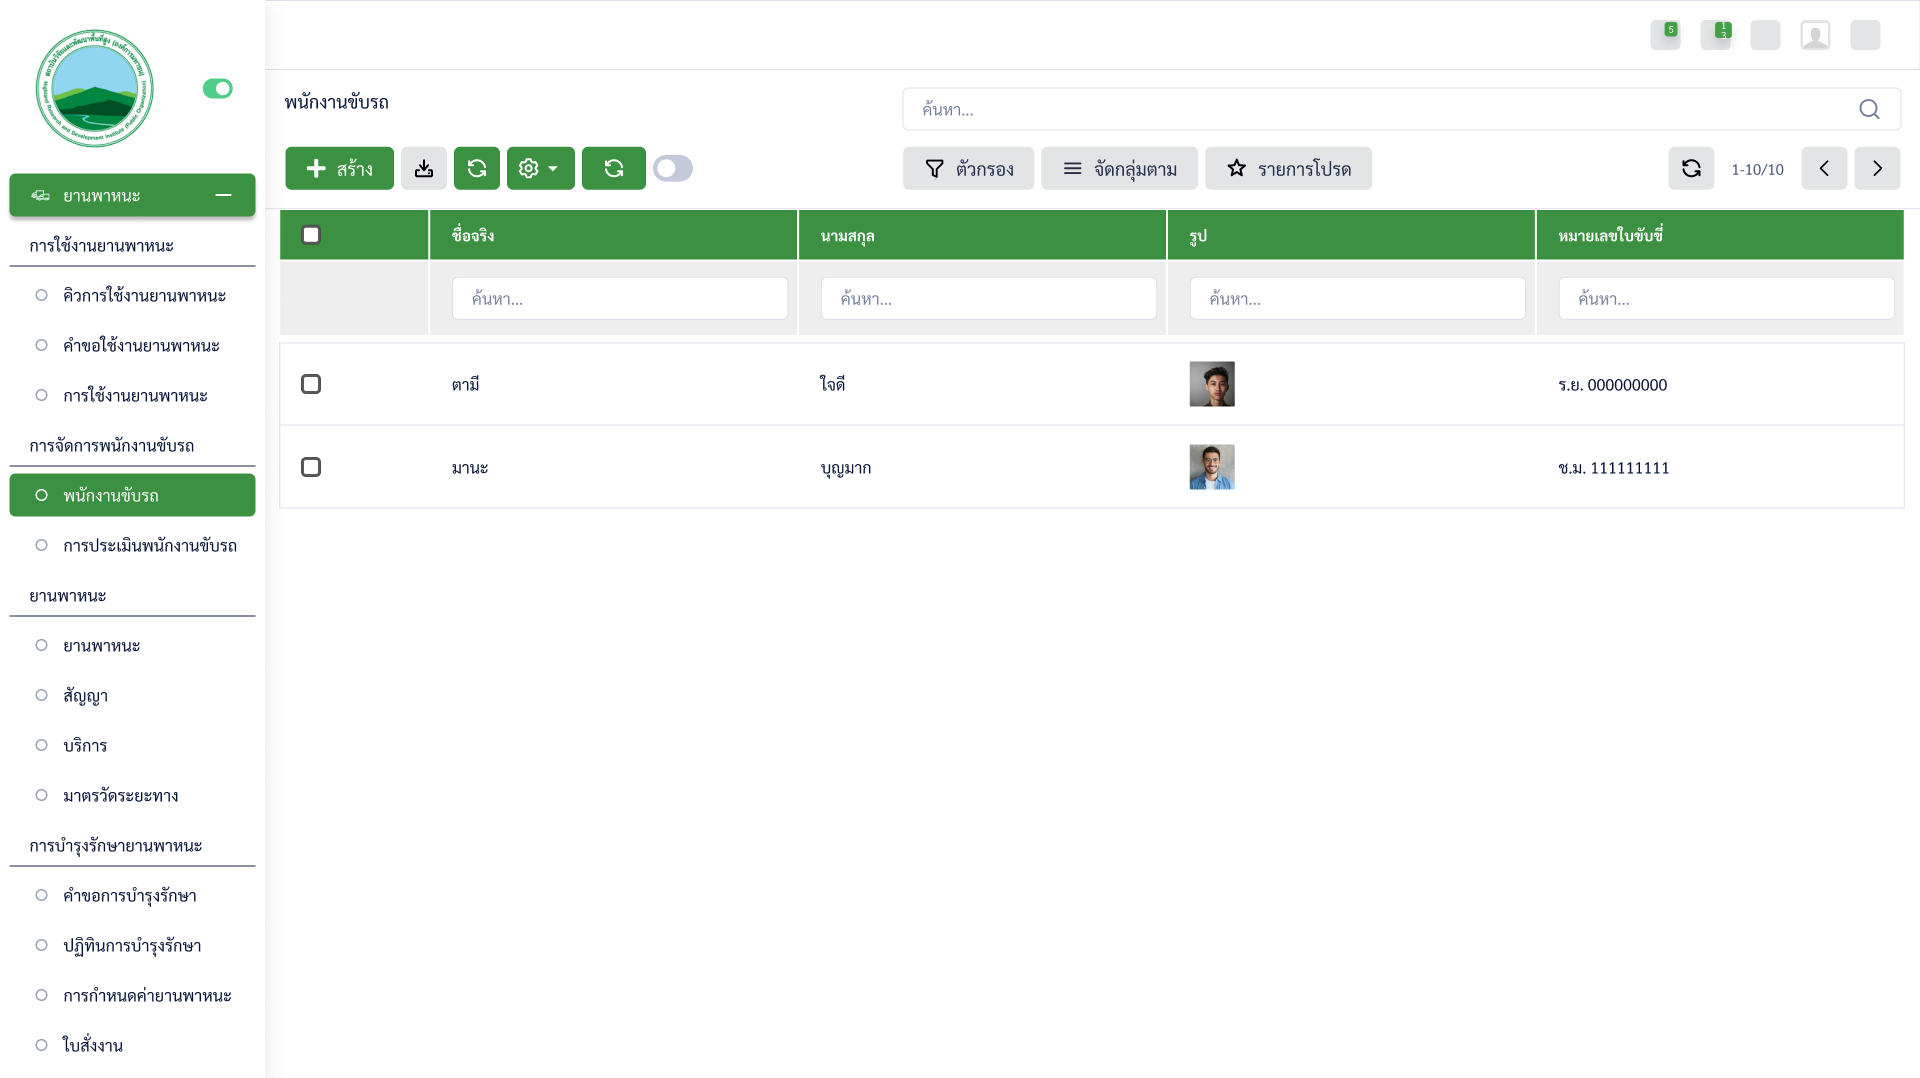Select คิวการใช้งานยานพาหนะ menu item
This screenshot has width=1920, height=1078.
144,295
